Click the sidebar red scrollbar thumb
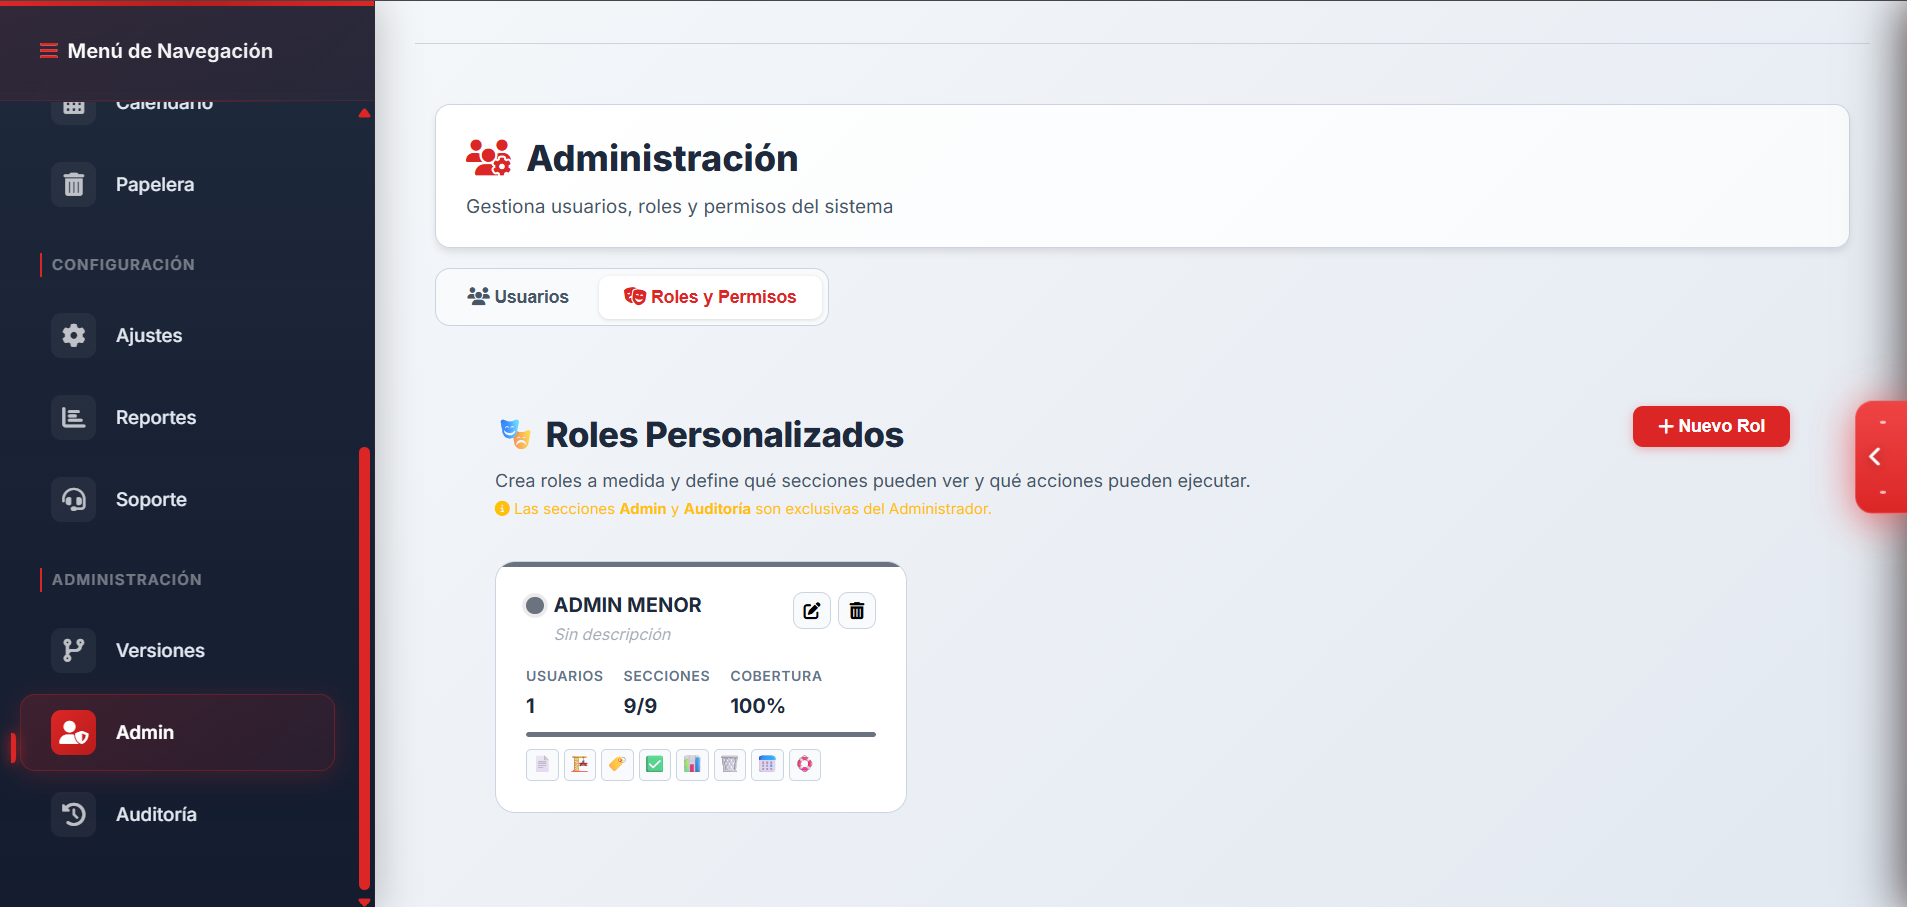This screenshot has width=1907, height=907. pyautogui.click(x=364, y=668)
